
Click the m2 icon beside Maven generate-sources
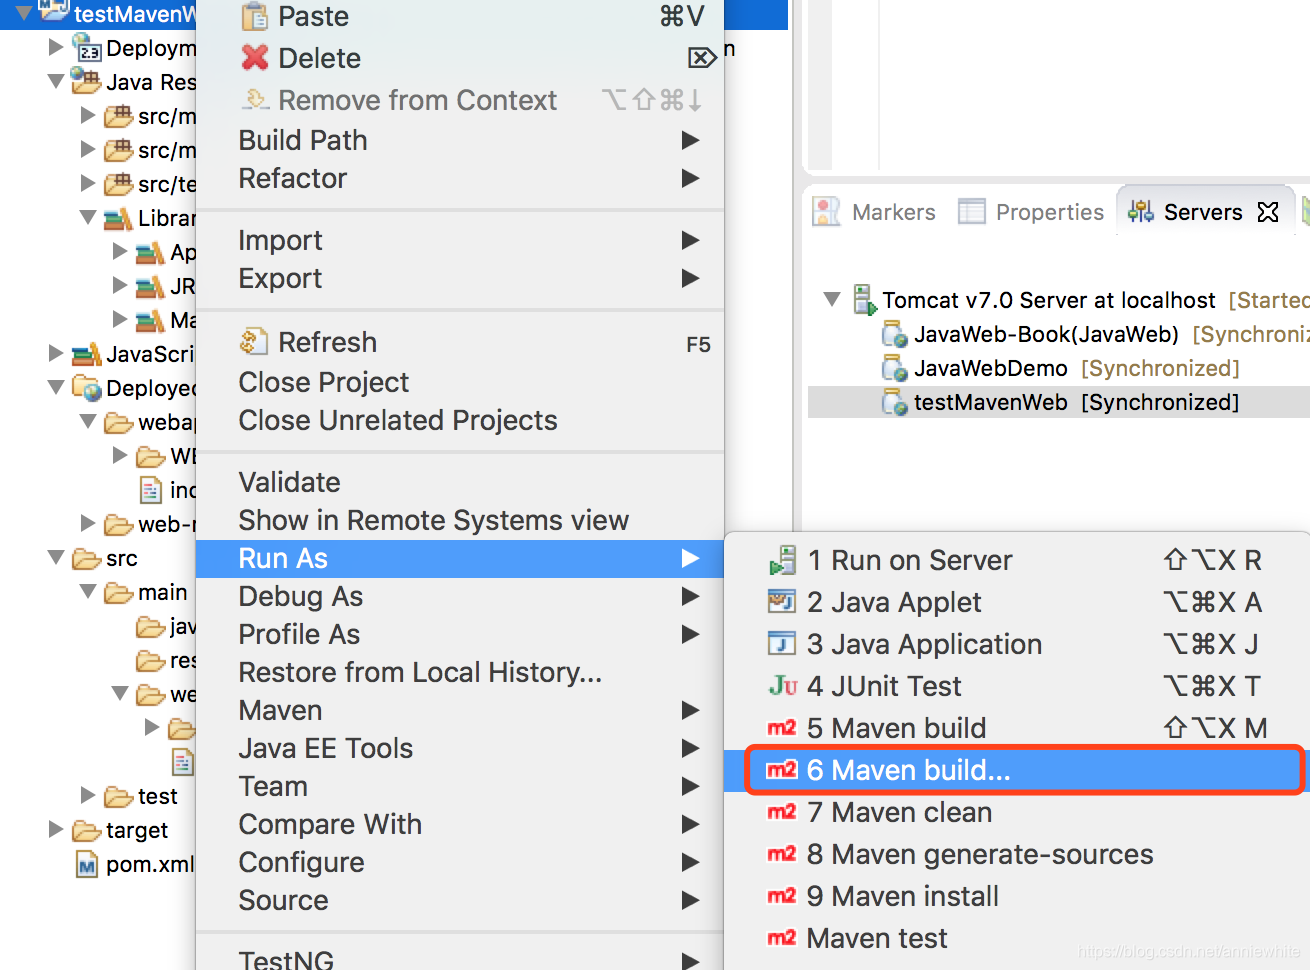[x=782, y=854]
